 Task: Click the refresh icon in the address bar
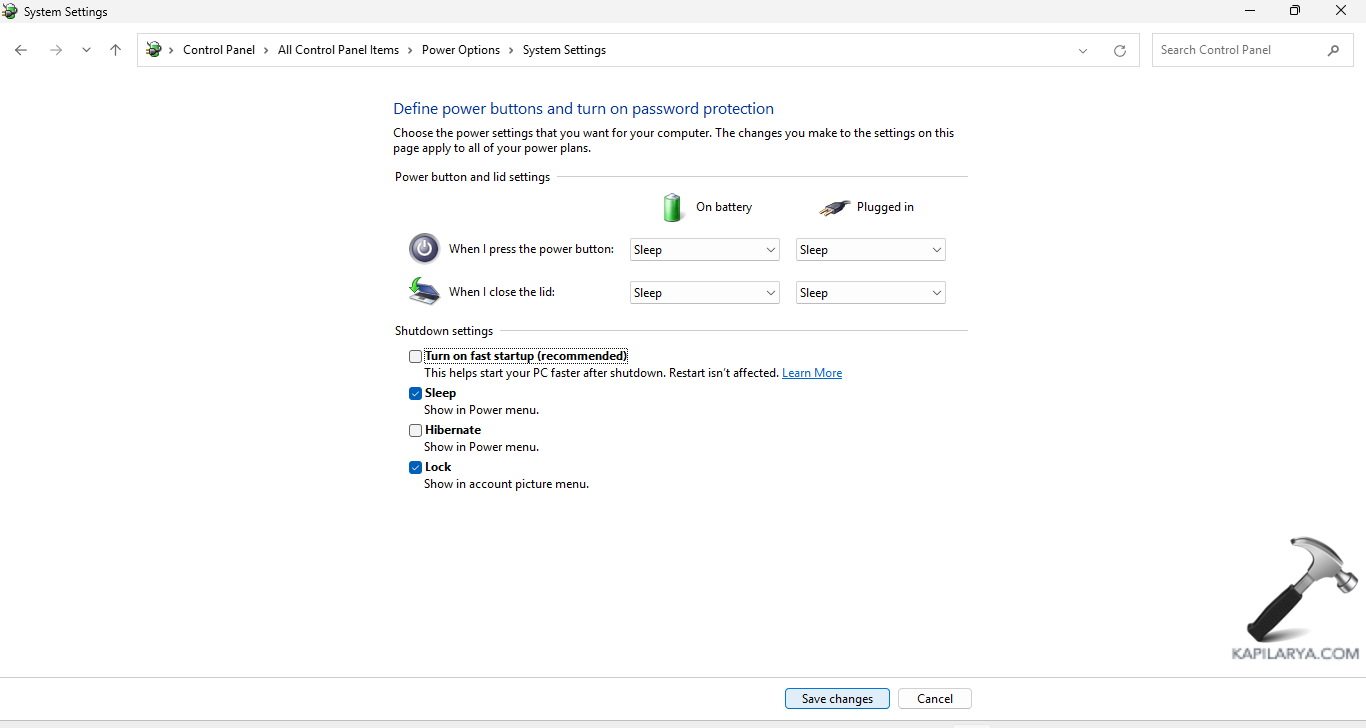pyautogui.click(x=1120, y=49)
